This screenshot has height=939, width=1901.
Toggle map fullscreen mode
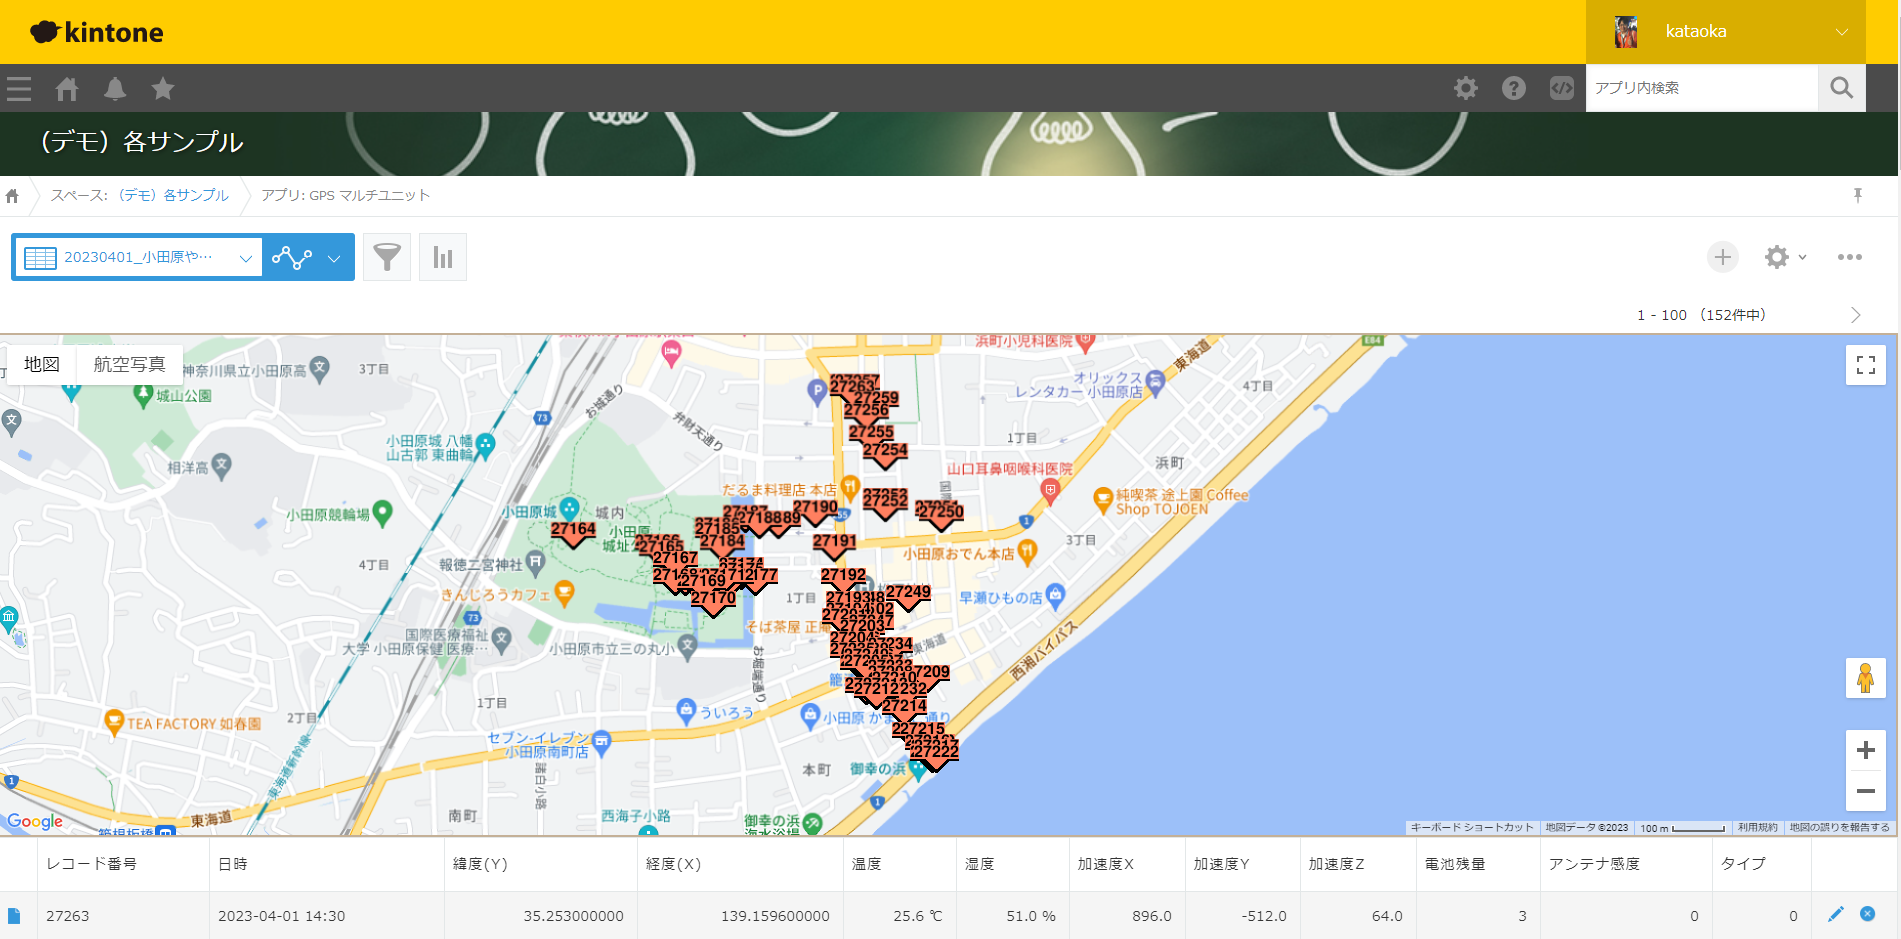pyautogui.click(x=1866, y=365)
